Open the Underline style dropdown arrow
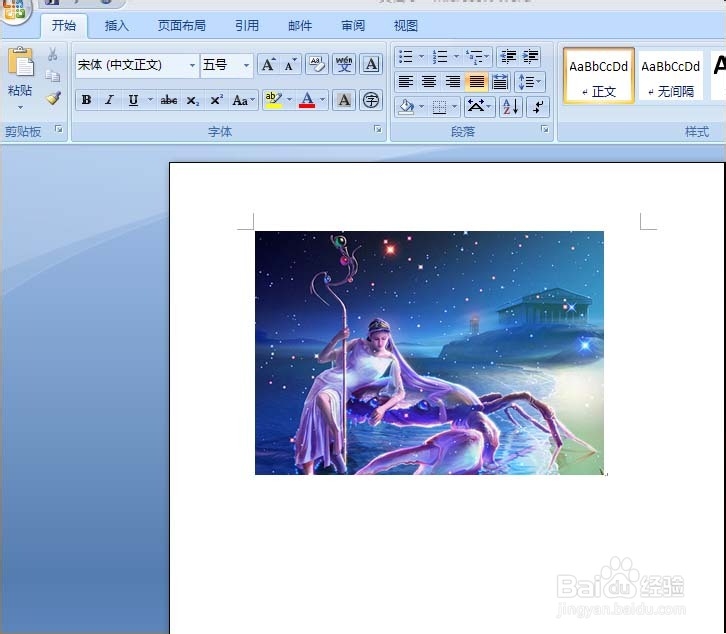This screenshot has height=634, width=726. pos(150,100)
